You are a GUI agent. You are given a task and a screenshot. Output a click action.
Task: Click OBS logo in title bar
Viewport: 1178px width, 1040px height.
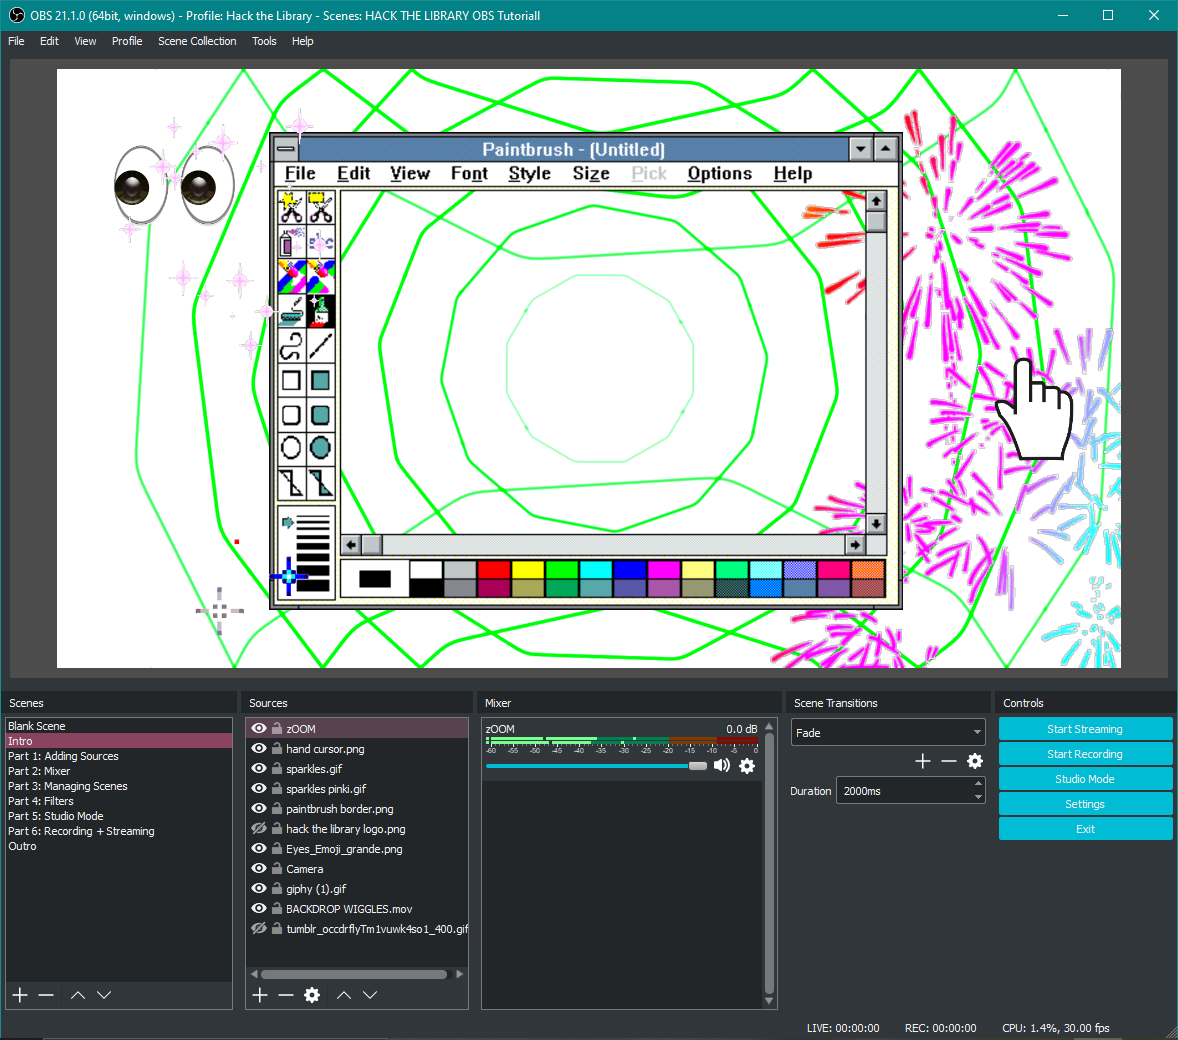tap(17, 15)
